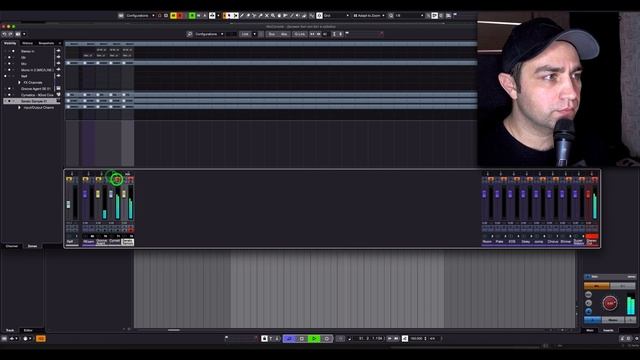Select the Stereo In row in visibility list
The image size is (640, 360).
(x=32, y=51)
